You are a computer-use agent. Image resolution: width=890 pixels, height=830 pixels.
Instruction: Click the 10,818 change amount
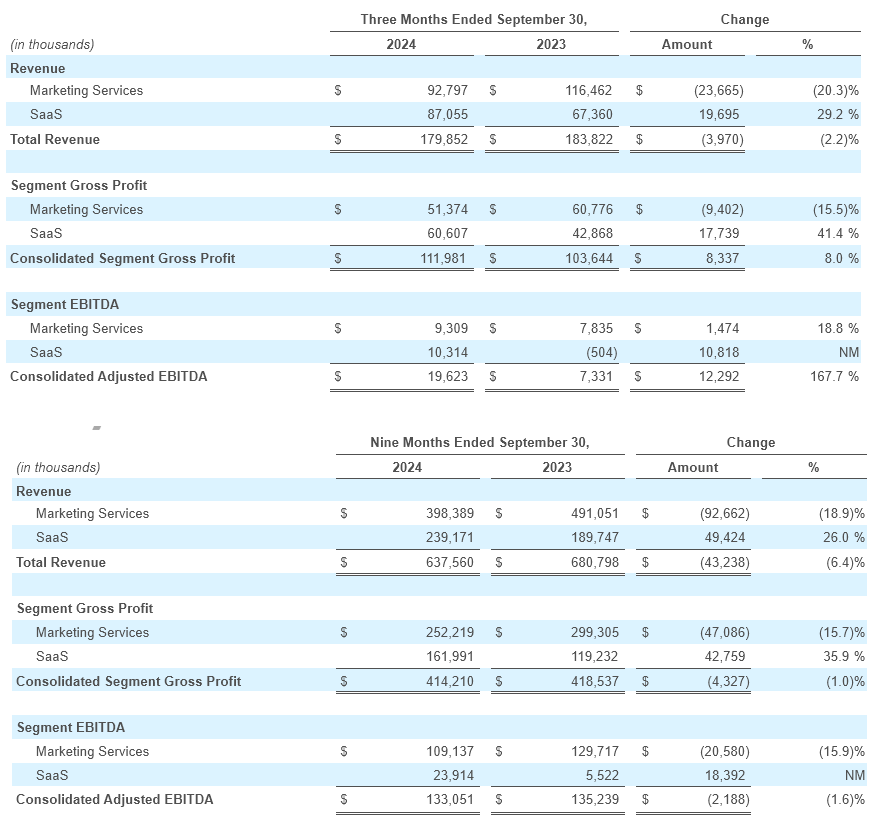[719, 353]
